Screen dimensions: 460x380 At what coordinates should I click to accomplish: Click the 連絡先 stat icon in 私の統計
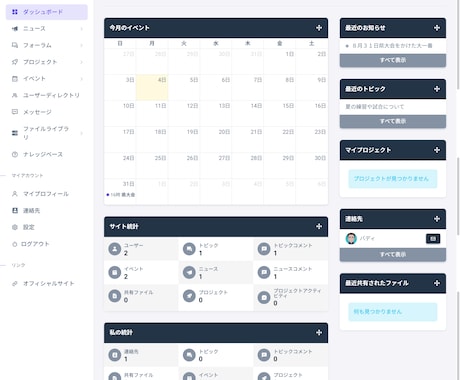[x=115, y=355]
